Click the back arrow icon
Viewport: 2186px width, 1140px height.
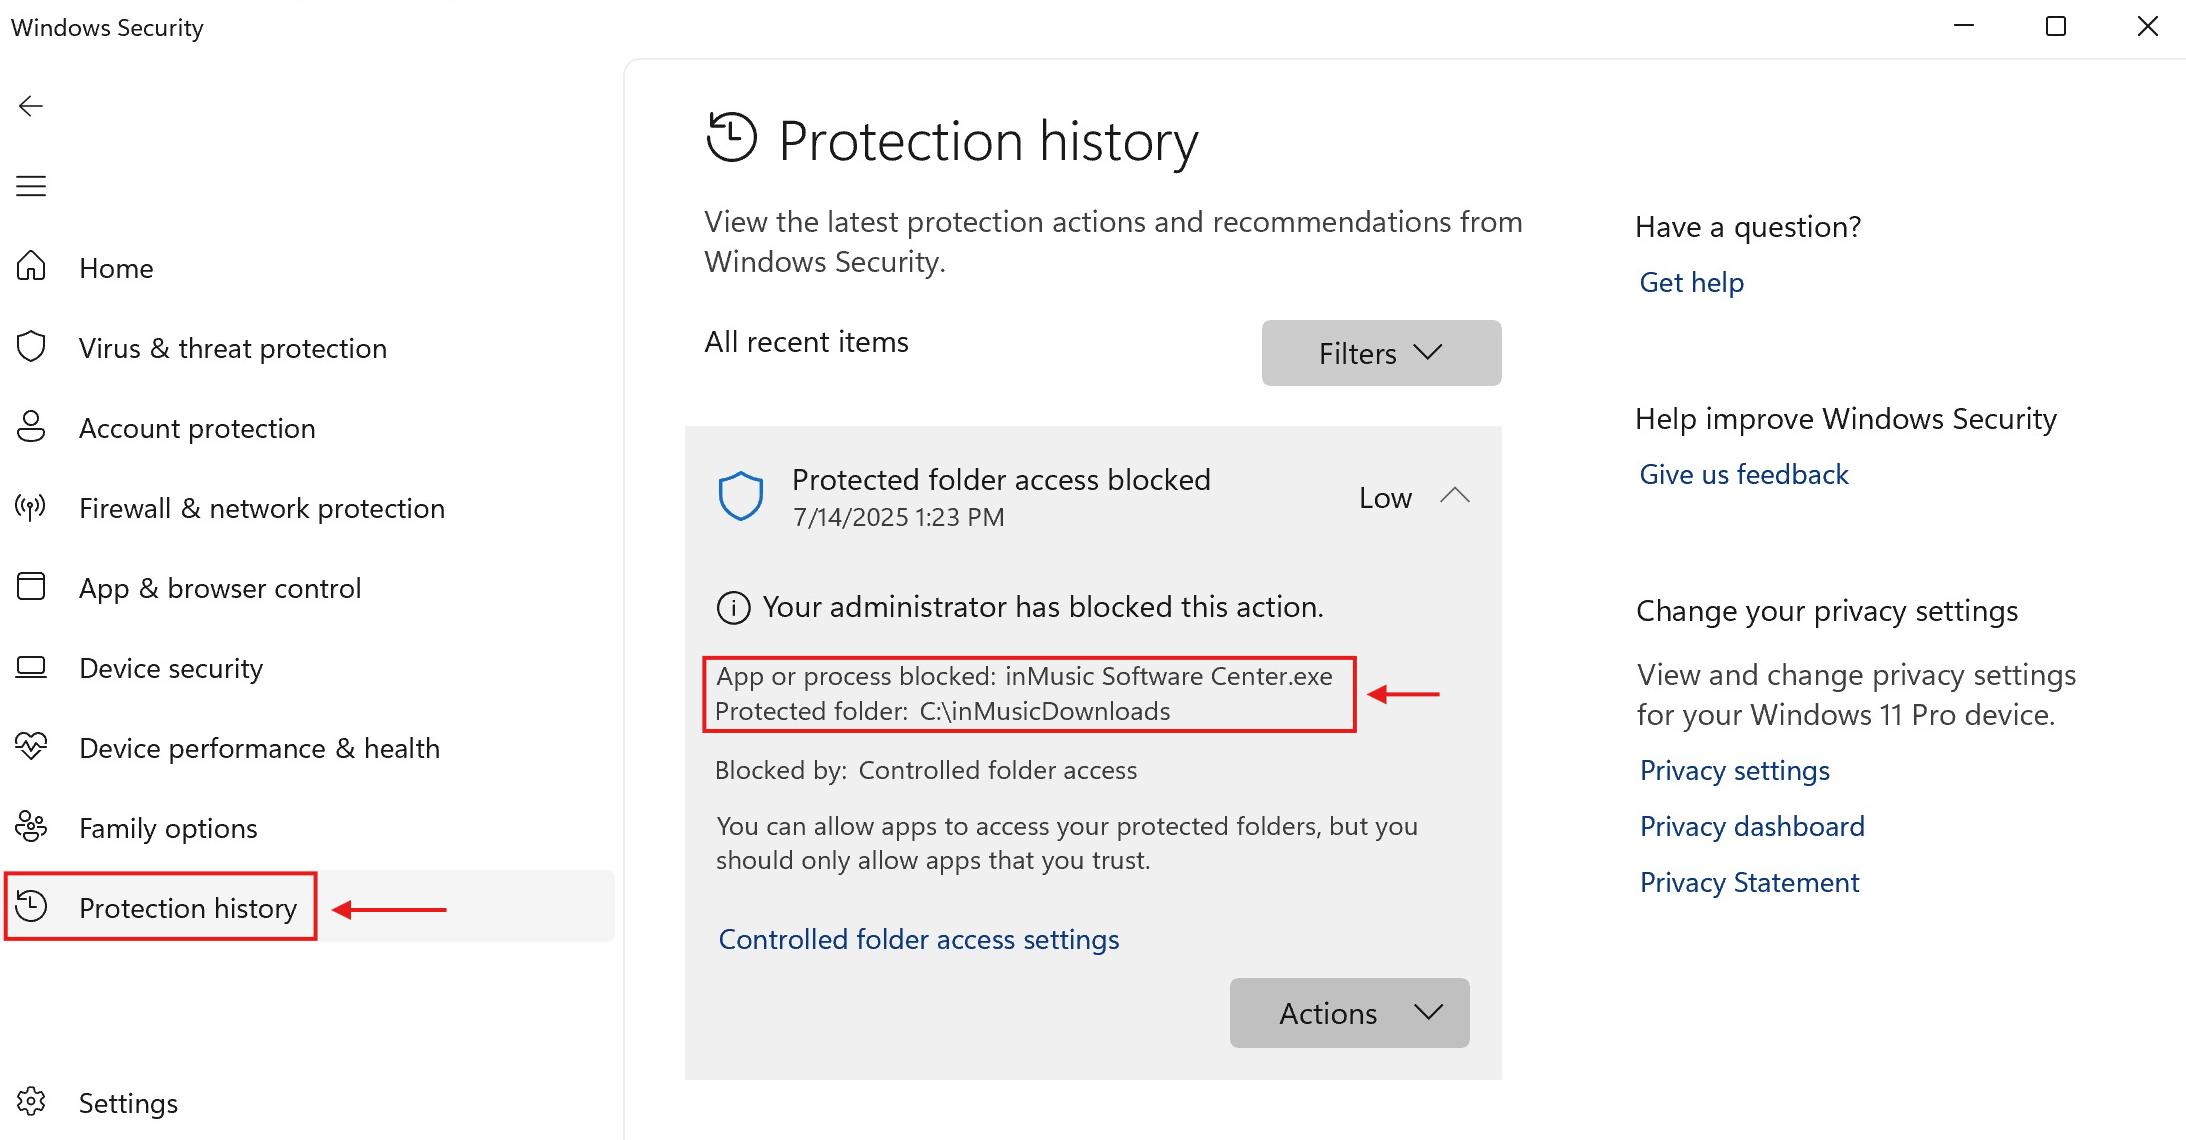coord(31,106)
